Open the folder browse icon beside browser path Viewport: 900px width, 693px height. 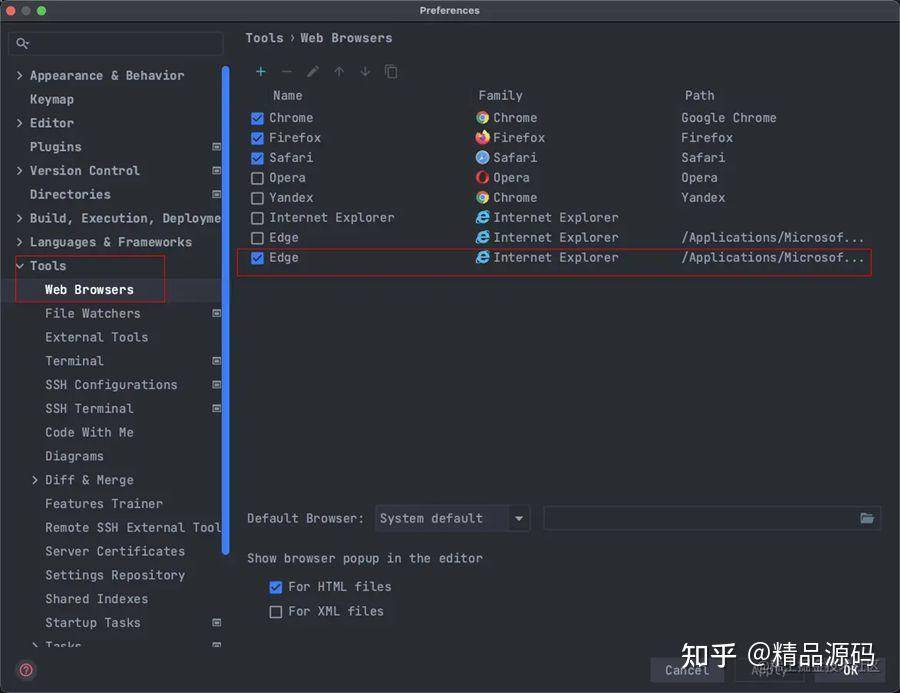tap(866, 518)
